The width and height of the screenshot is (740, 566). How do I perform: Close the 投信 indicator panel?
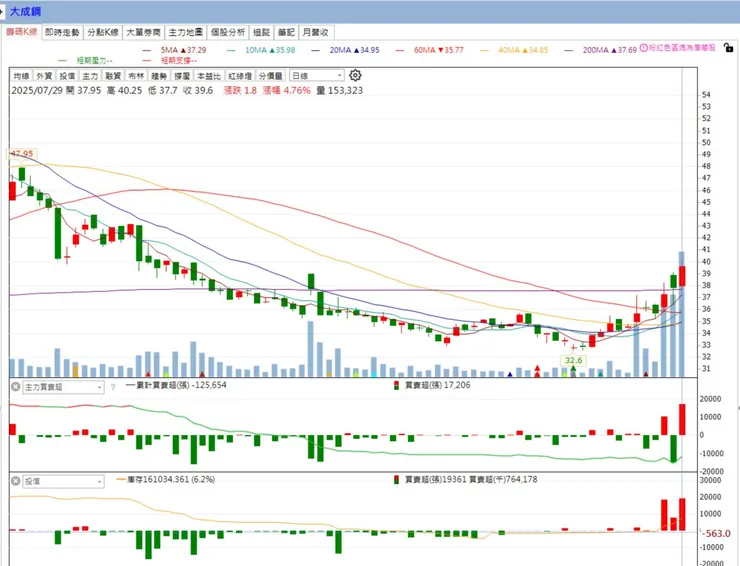coord(15,481)
